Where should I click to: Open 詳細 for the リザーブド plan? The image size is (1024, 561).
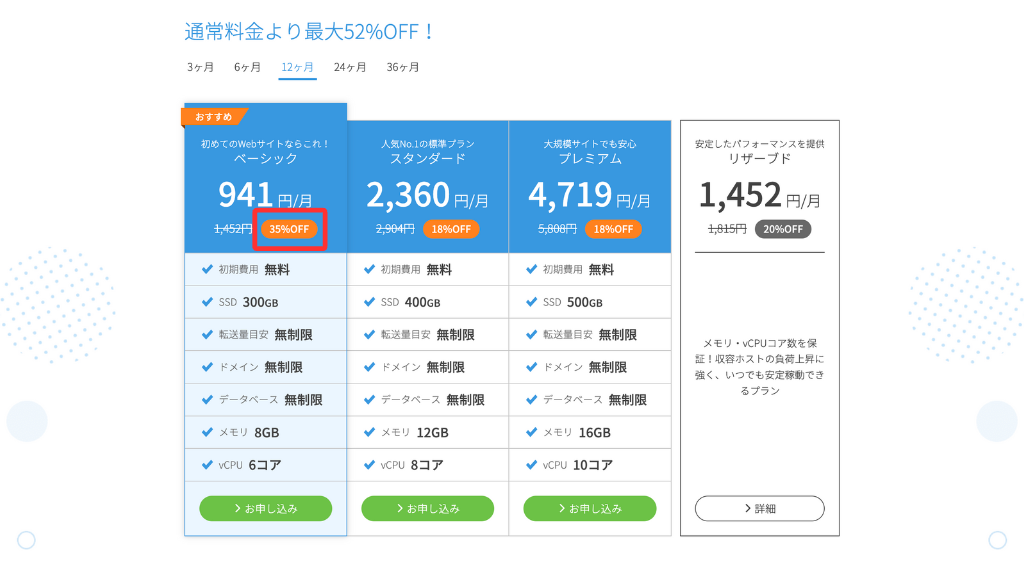tap(760, 508)
